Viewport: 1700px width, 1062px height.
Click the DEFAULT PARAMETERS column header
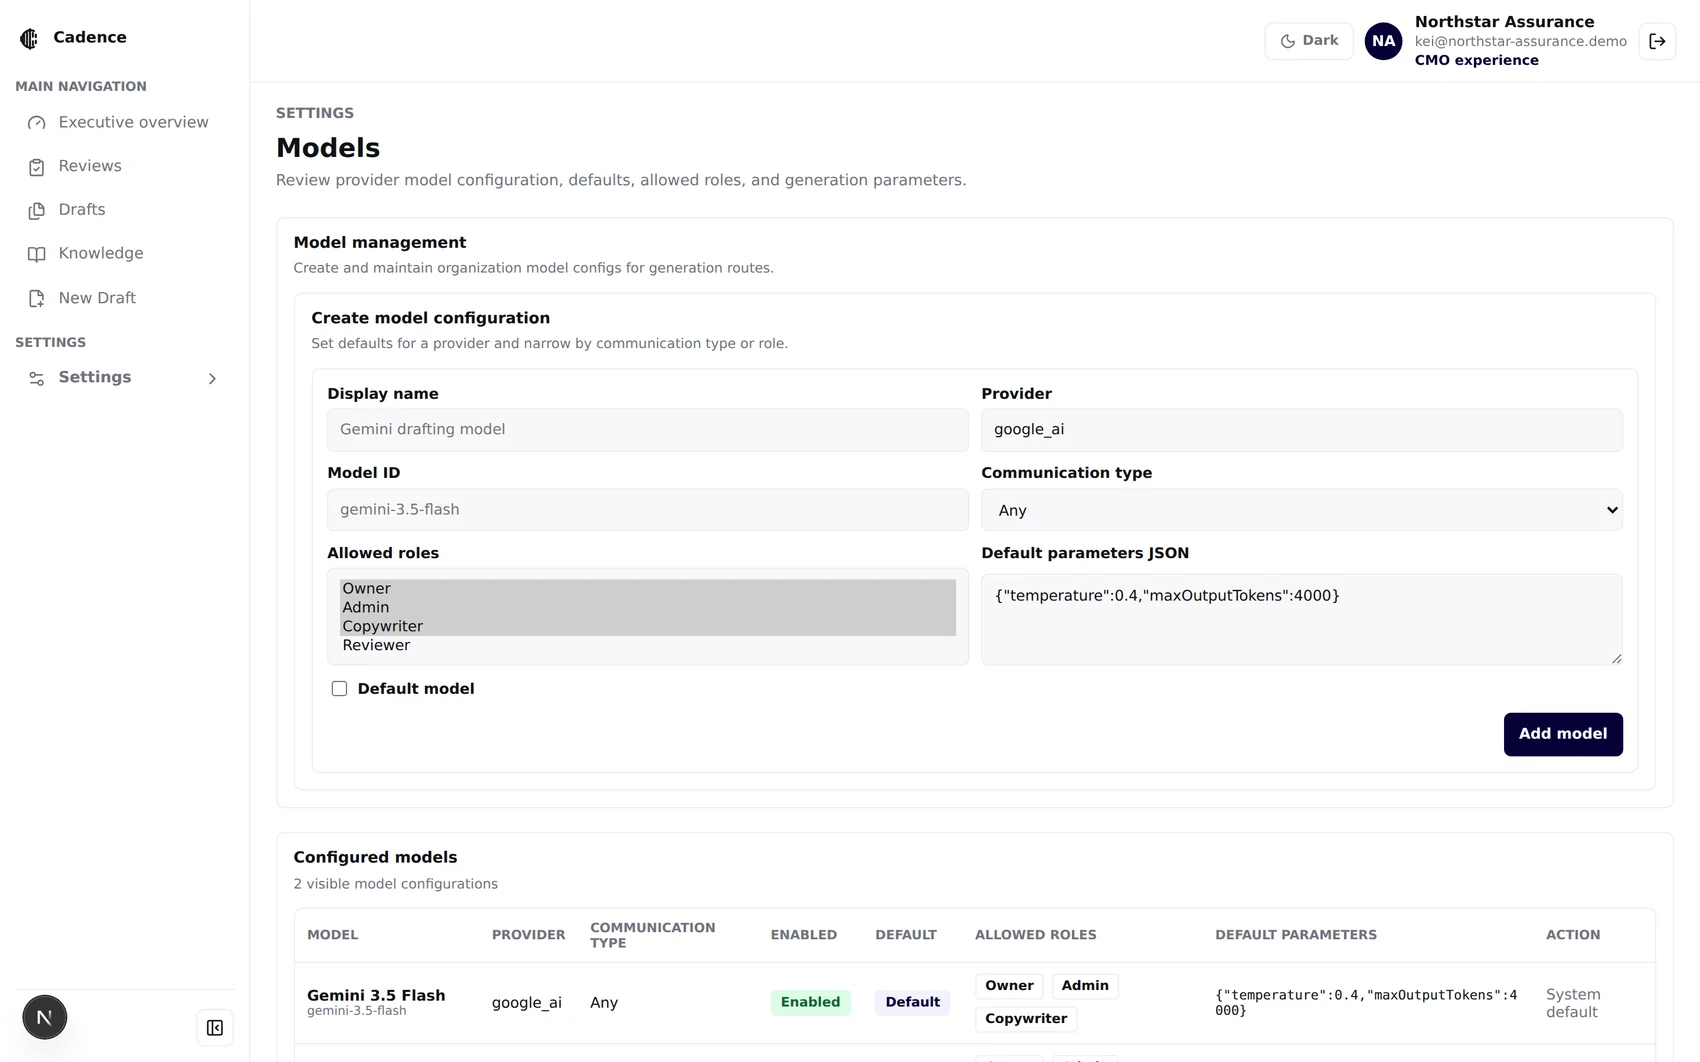(1295, 935)
